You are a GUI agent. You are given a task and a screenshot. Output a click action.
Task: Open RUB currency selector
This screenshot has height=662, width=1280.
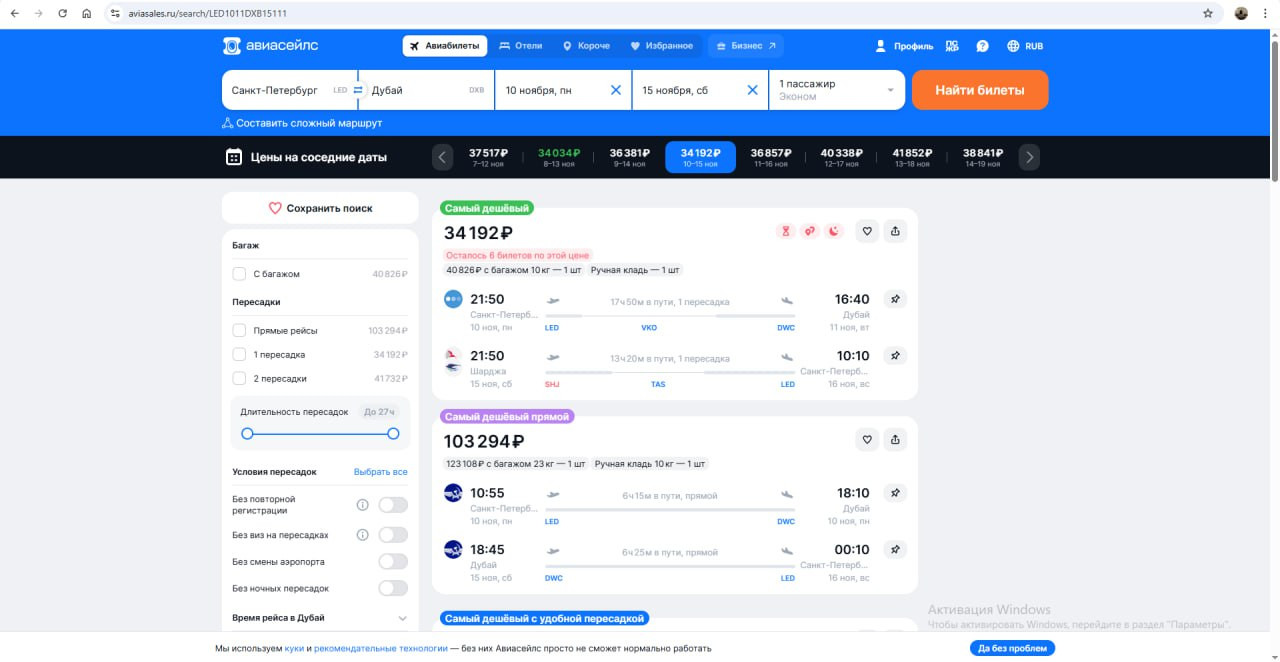pyautogui.click(x=1025, y=46)
